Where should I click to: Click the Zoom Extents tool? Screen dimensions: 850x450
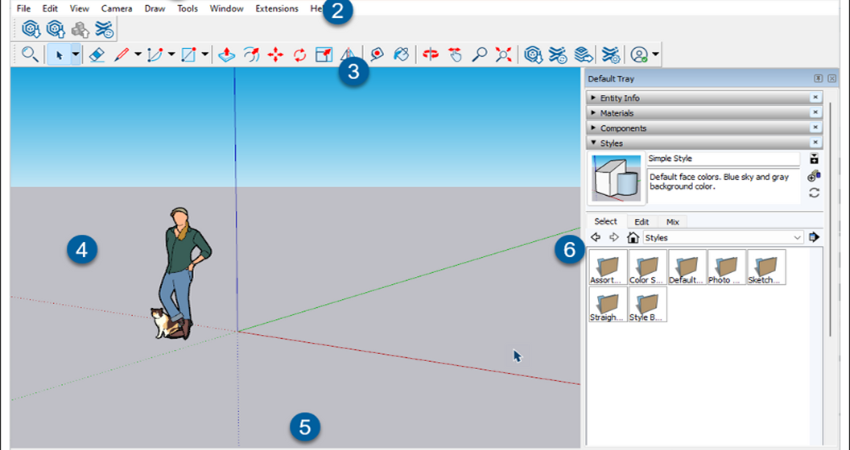[504, 54]
